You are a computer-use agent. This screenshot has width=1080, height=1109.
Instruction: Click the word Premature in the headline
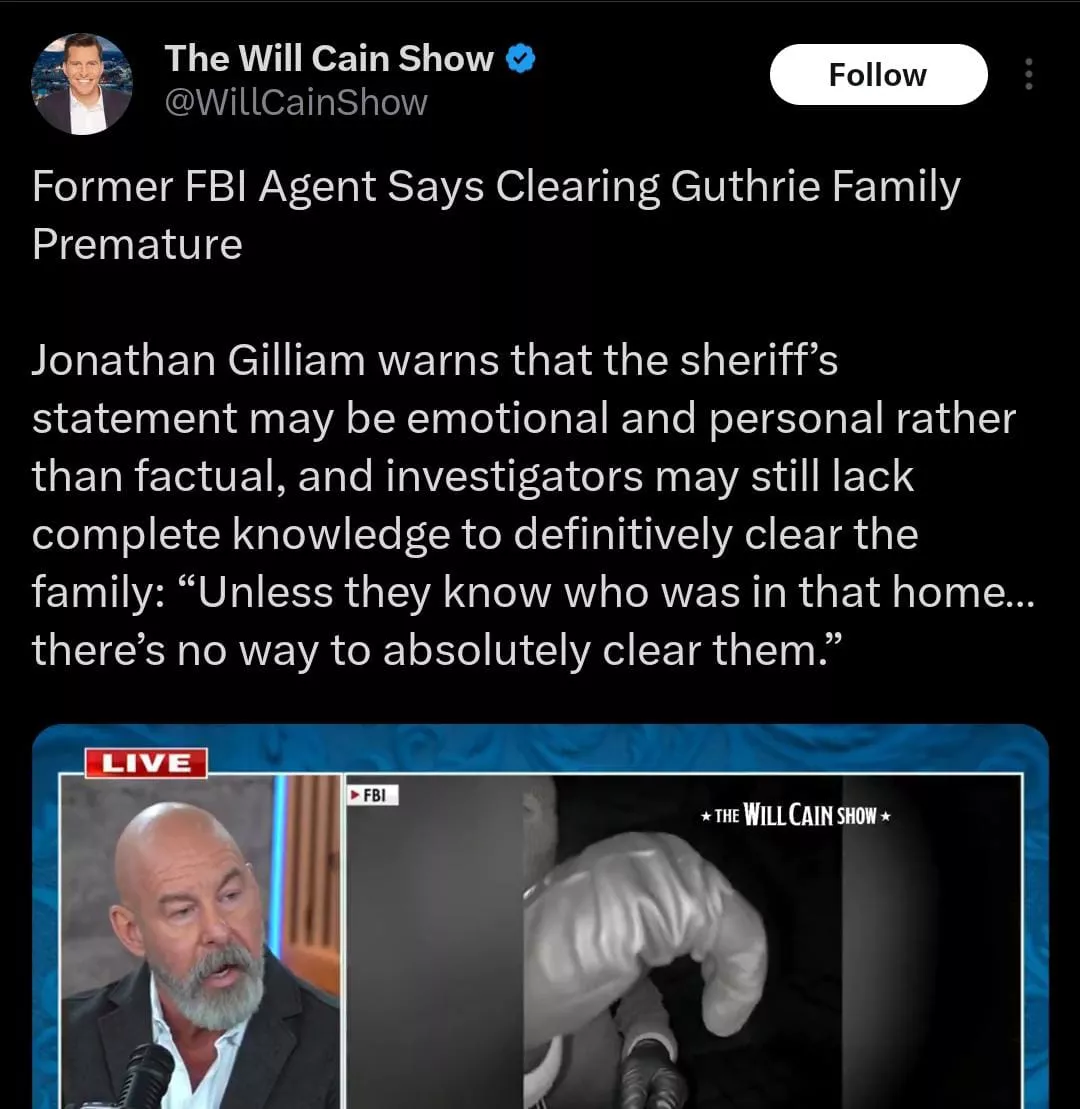(x=137, y=245)
